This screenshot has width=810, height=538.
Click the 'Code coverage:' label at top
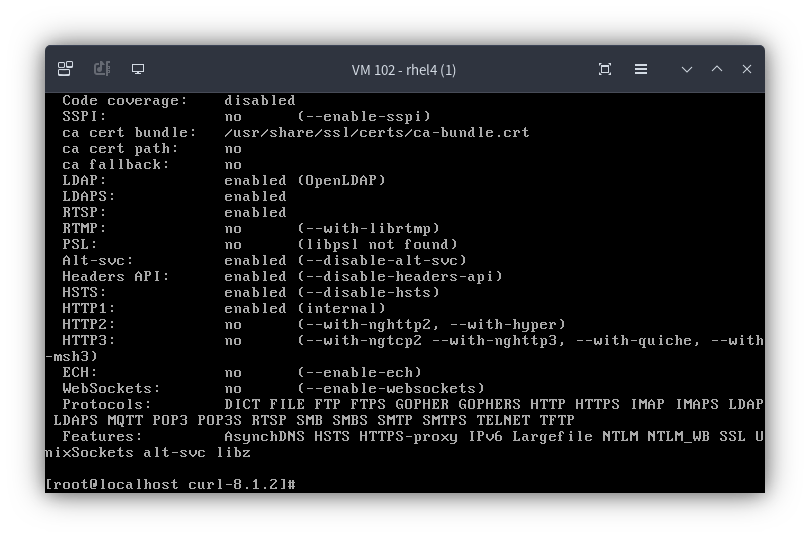click(124, 101)
